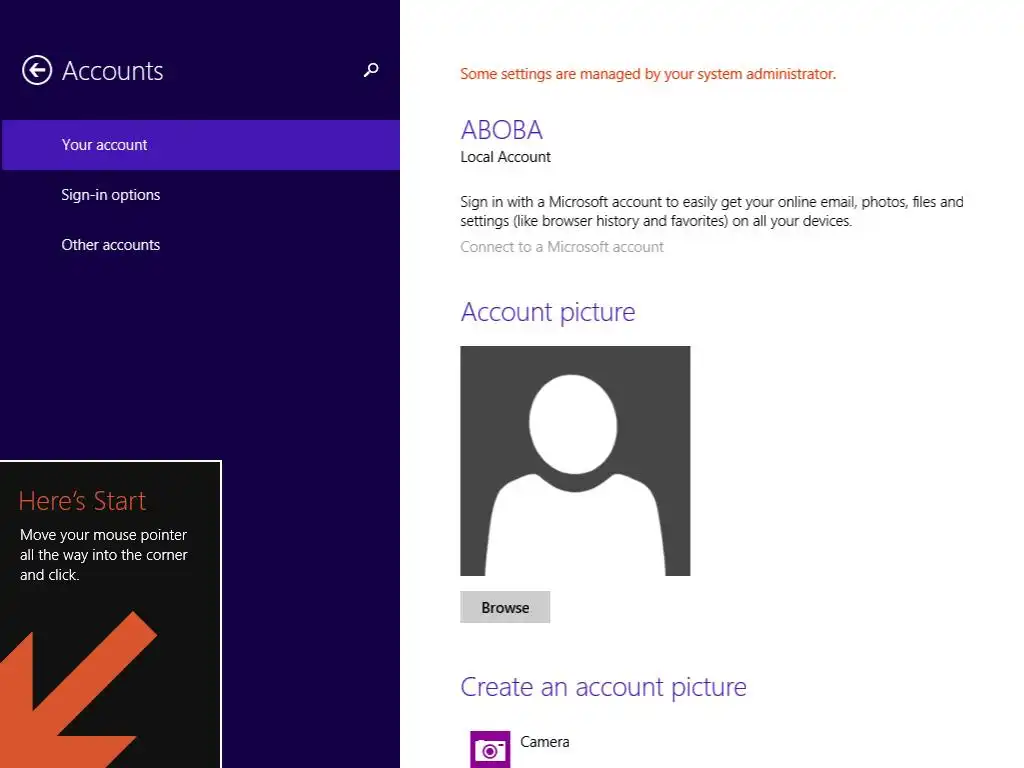This screenshot has width=1024, height=768.
Task: Click the Account picture heading
Action: (547, 312)
